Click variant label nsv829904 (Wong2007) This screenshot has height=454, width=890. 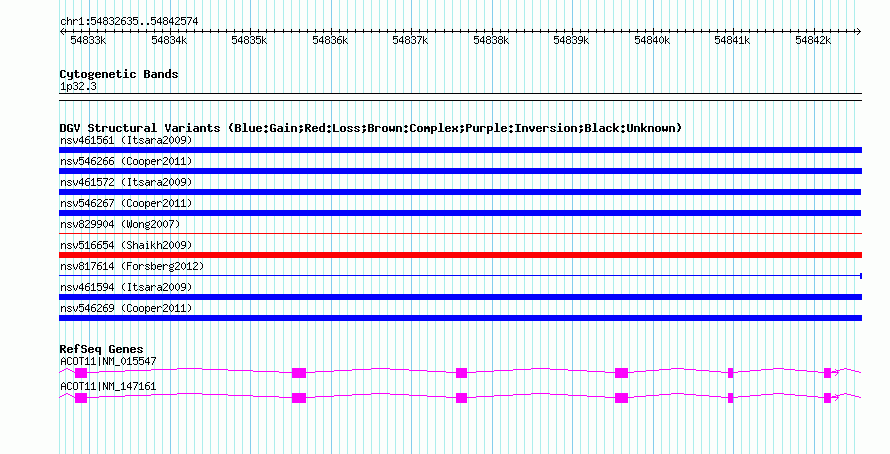pos(120,224)
